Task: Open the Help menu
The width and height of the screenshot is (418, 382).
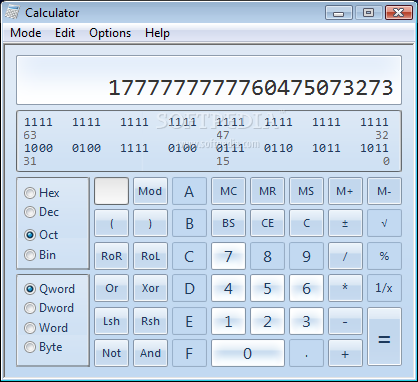Action: coord(157,33)
